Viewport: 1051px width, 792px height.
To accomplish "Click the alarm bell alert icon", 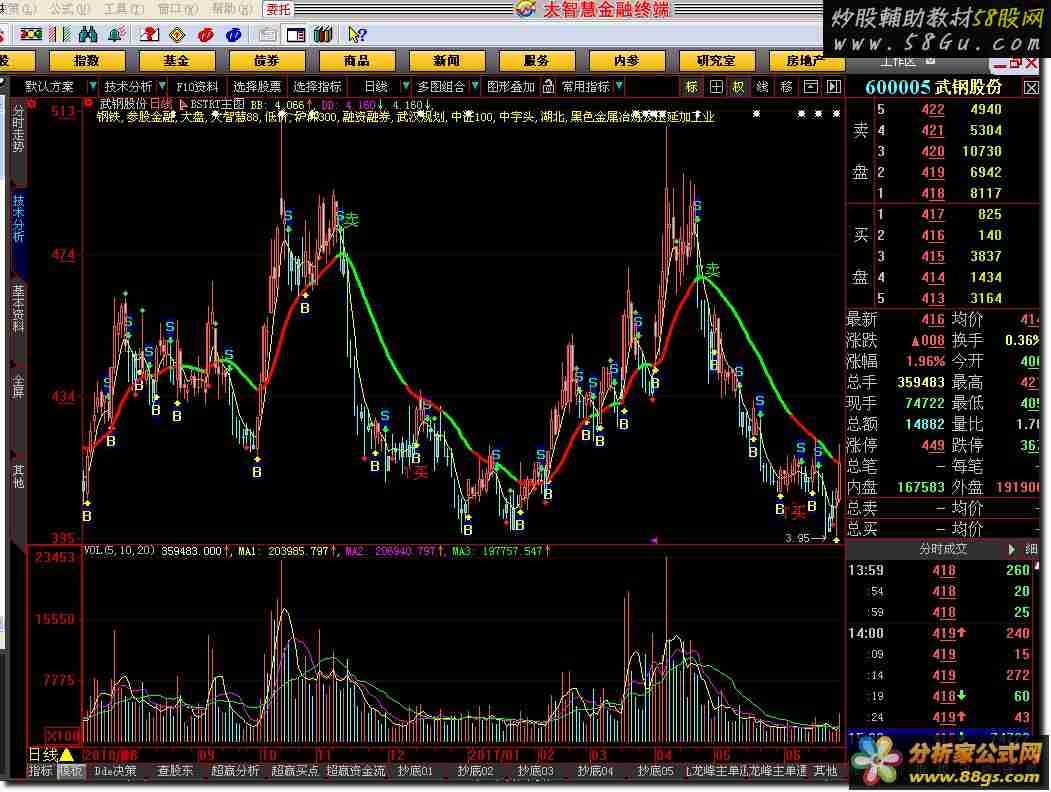I will pos(117,34).
